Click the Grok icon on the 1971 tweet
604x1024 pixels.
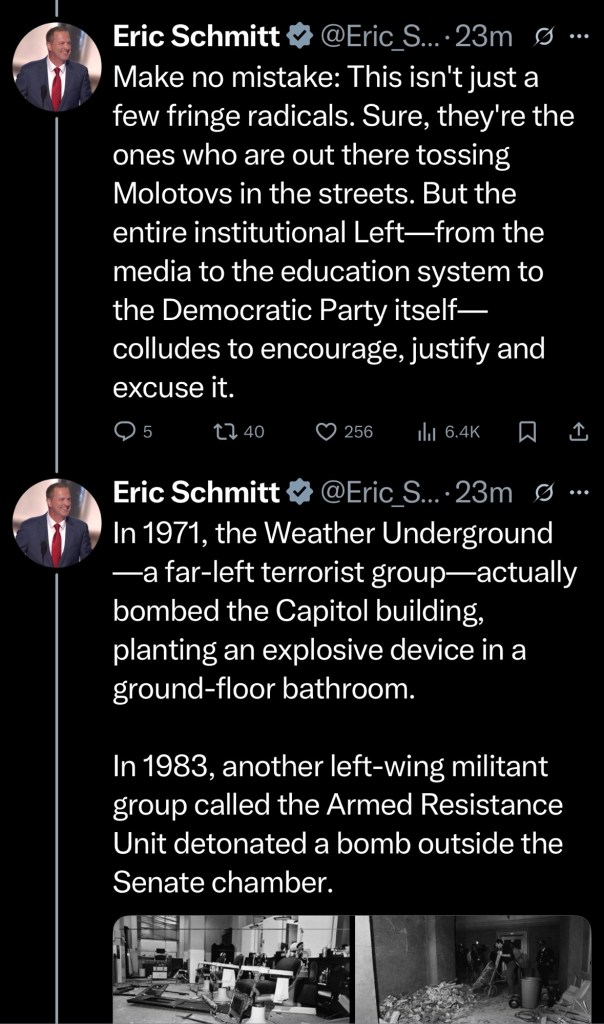click(x=547, y=492)
